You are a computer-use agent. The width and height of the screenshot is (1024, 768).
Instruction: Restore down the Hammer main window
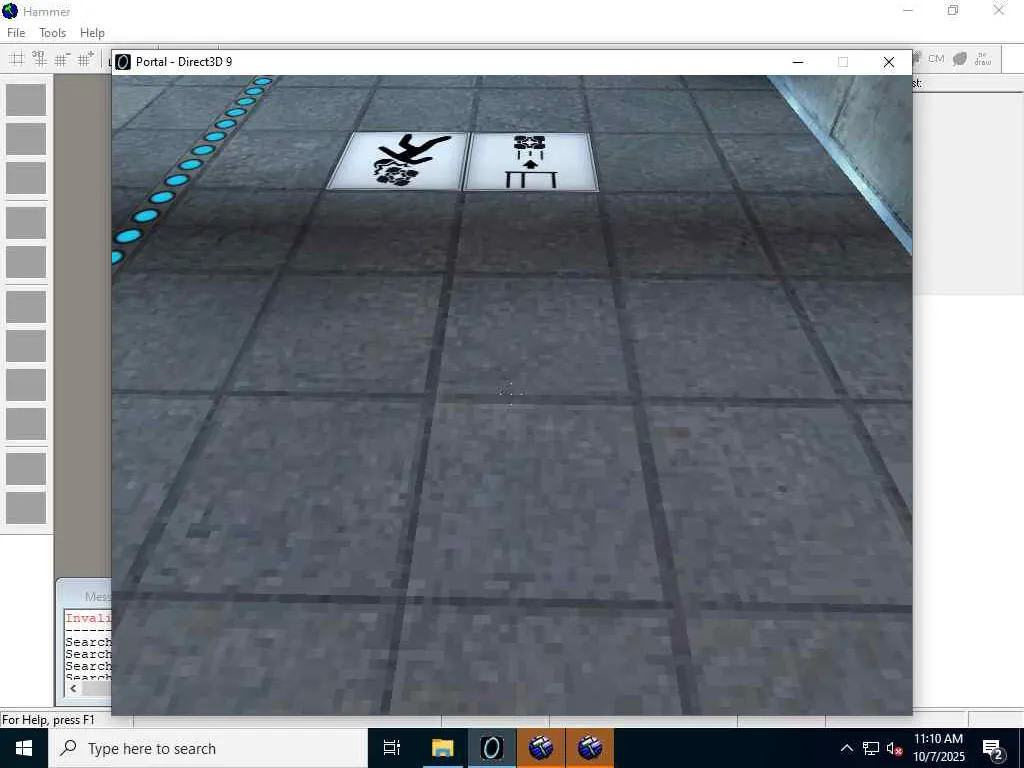tap(953, 10)
